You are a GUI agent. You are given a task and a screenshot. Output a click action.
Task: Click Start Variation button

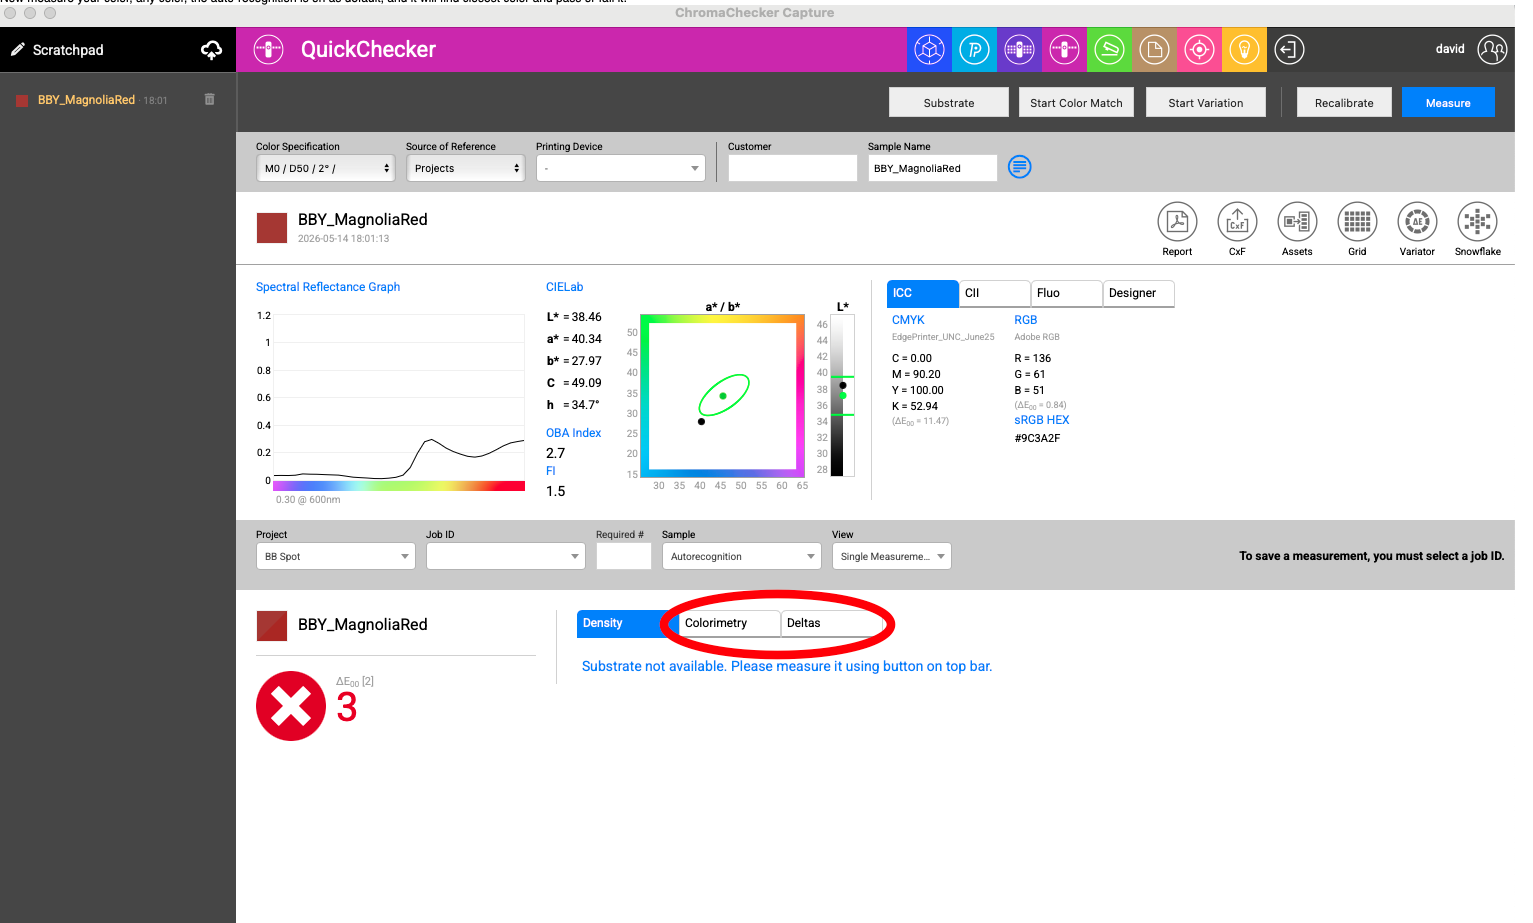(x=1205, y=102)
